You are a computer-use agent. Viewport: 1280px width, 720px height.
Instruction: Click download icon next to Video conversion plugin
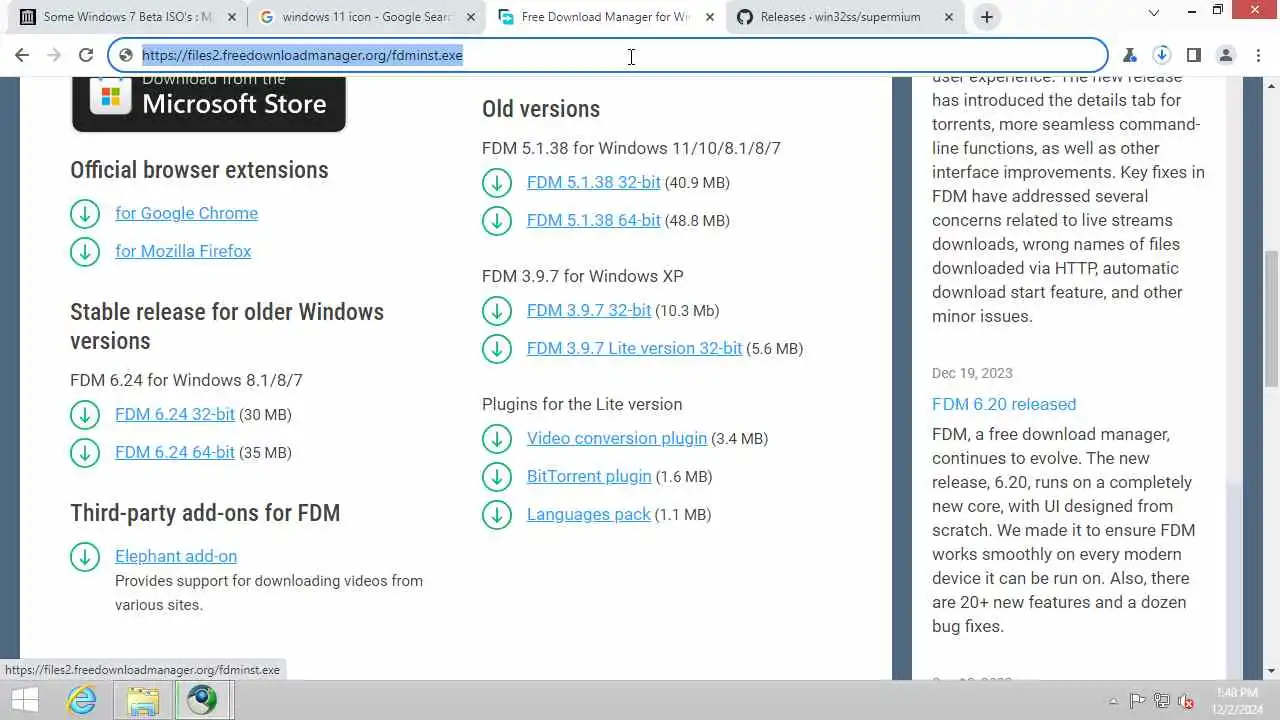point(497,438)
